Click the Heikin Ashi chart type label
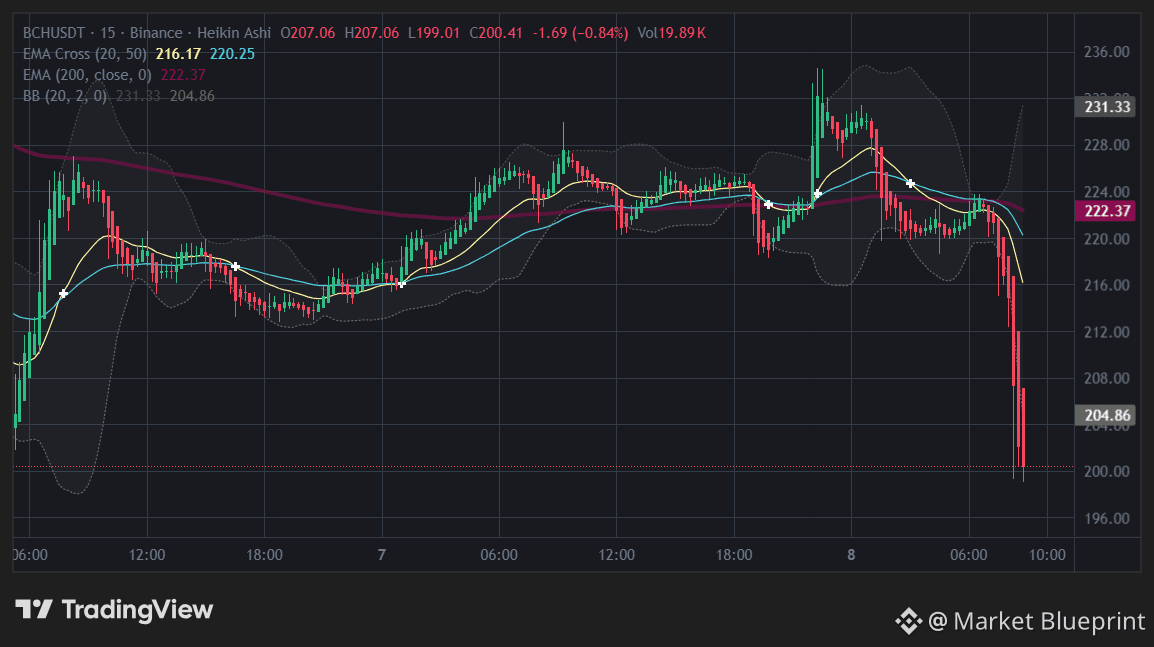The height and width of the screenshot is (647, 1154). tap(234, 33)
